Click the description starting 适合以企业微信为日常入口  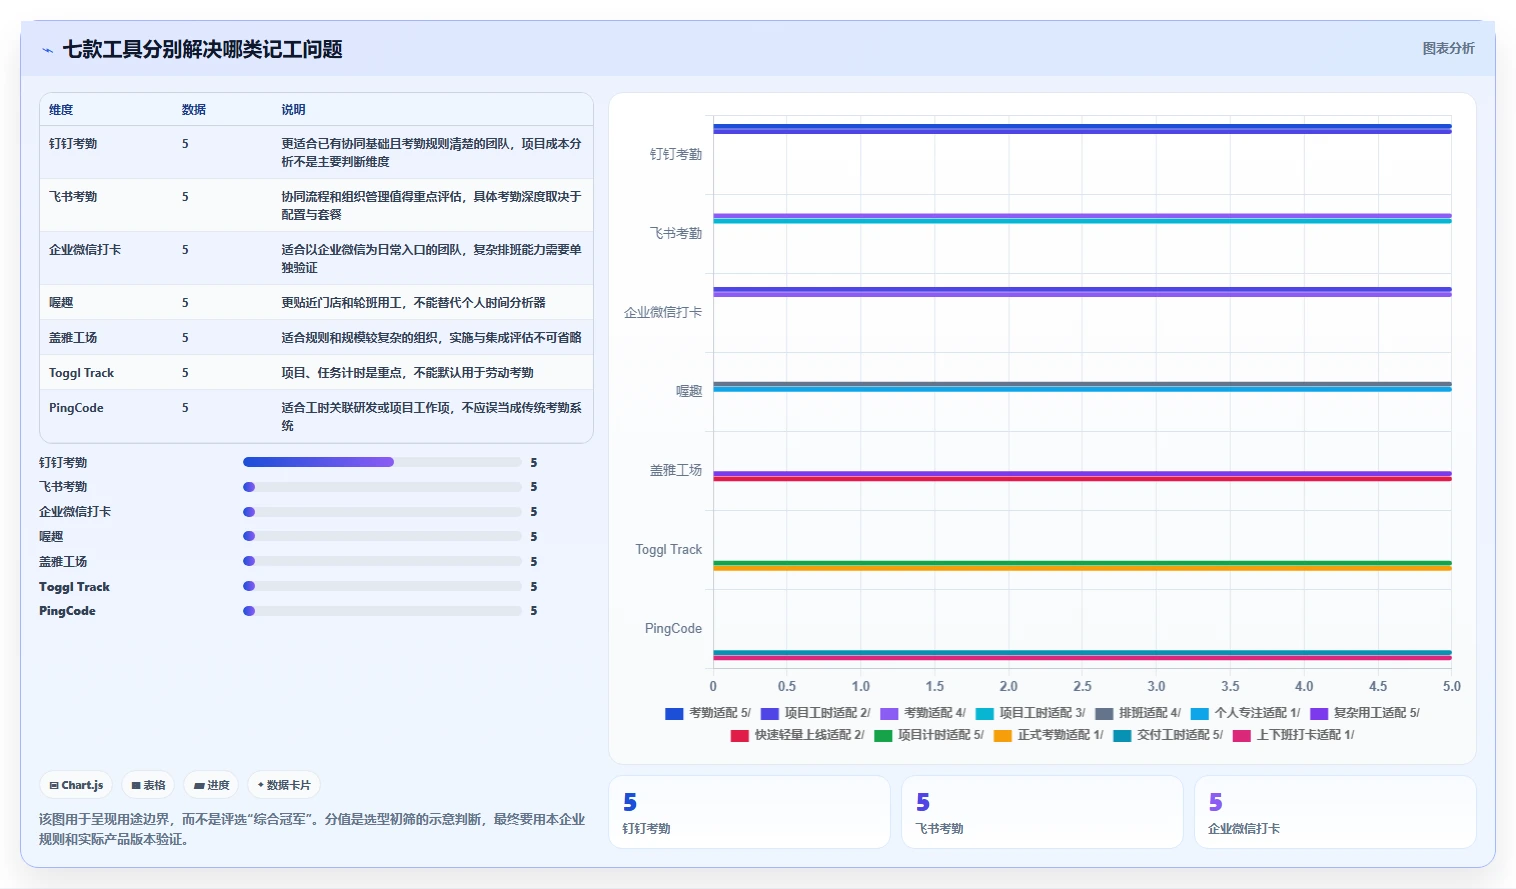click(431, 259)
